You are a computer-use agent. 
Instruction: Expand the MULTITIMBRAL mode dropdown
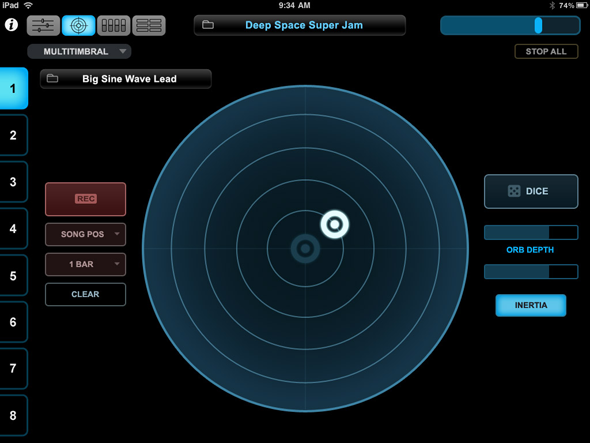79,52
